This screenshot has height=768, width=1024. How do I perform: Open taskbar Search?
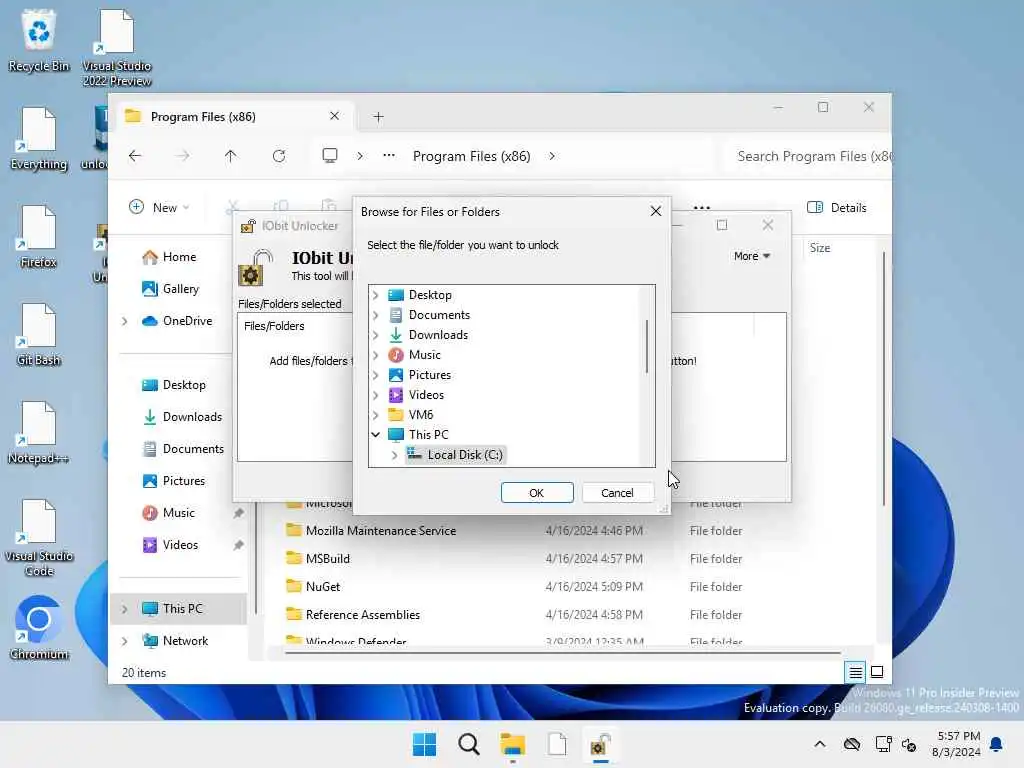click(468, 744)
